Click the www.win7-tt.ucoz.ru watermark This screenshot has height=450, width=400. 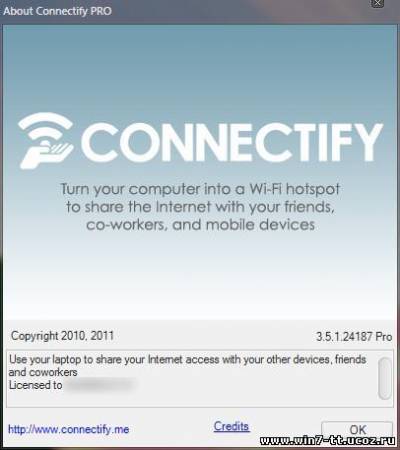click(x=327, y=441)
